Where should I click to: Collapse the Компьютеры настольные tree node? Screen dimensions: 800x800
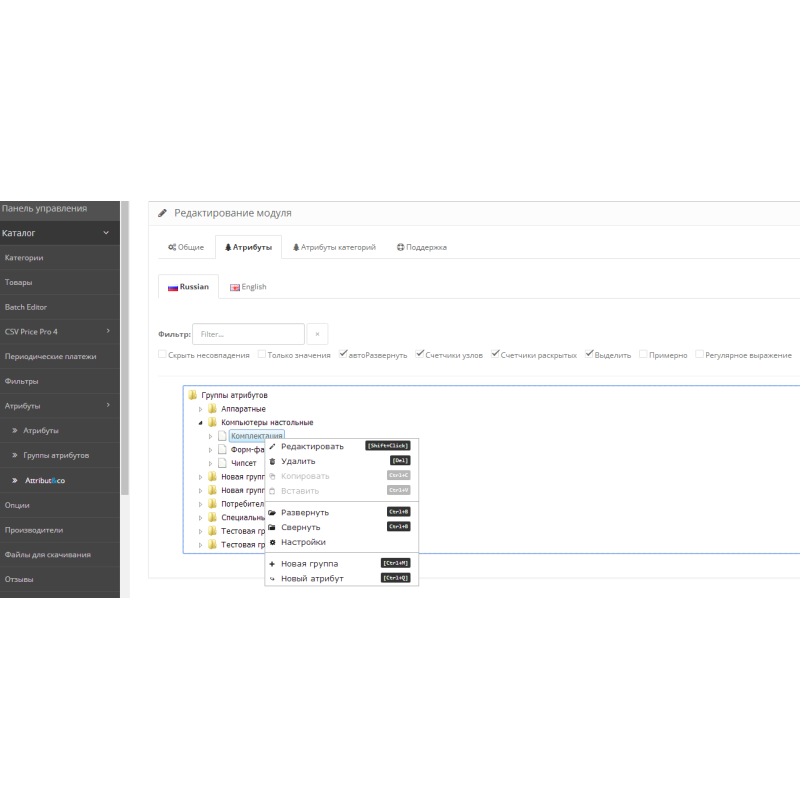200,423
